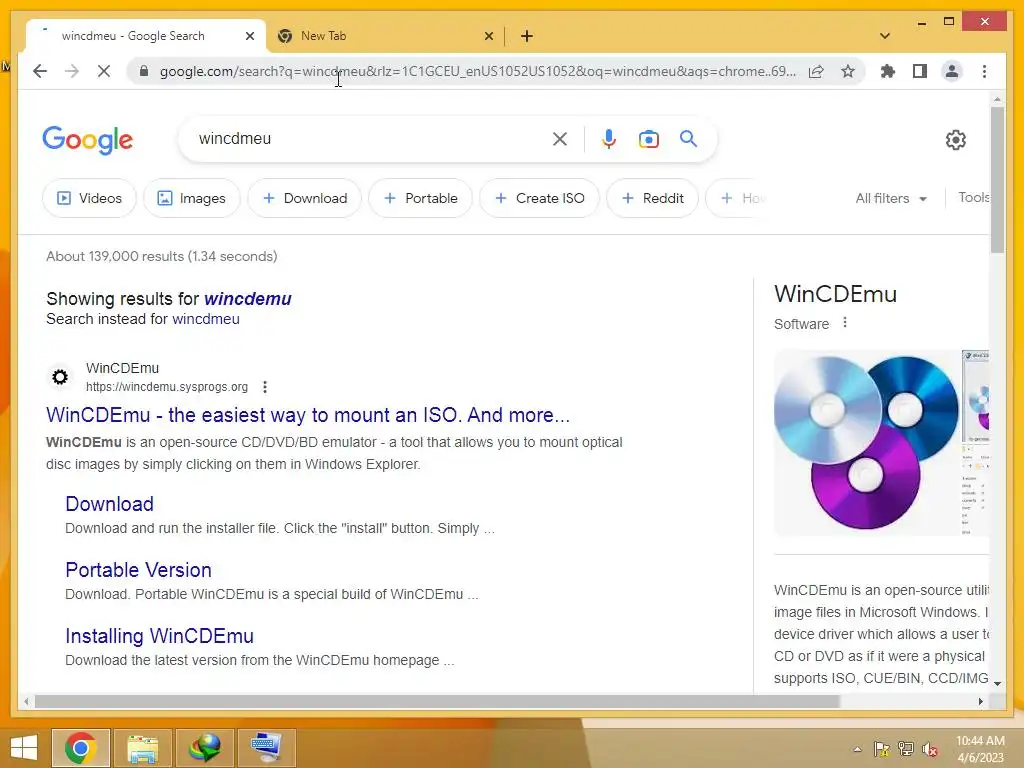Open the Action Center flag icon

coord(882,749)
